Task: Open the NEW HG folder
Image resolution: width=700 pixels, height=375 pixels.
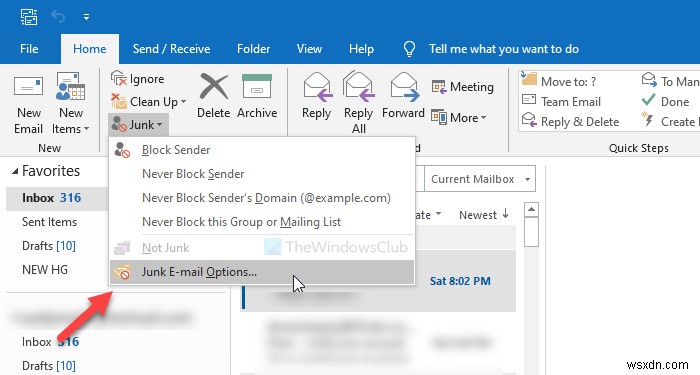Action: pyautogui.click(x=45, y=270)
